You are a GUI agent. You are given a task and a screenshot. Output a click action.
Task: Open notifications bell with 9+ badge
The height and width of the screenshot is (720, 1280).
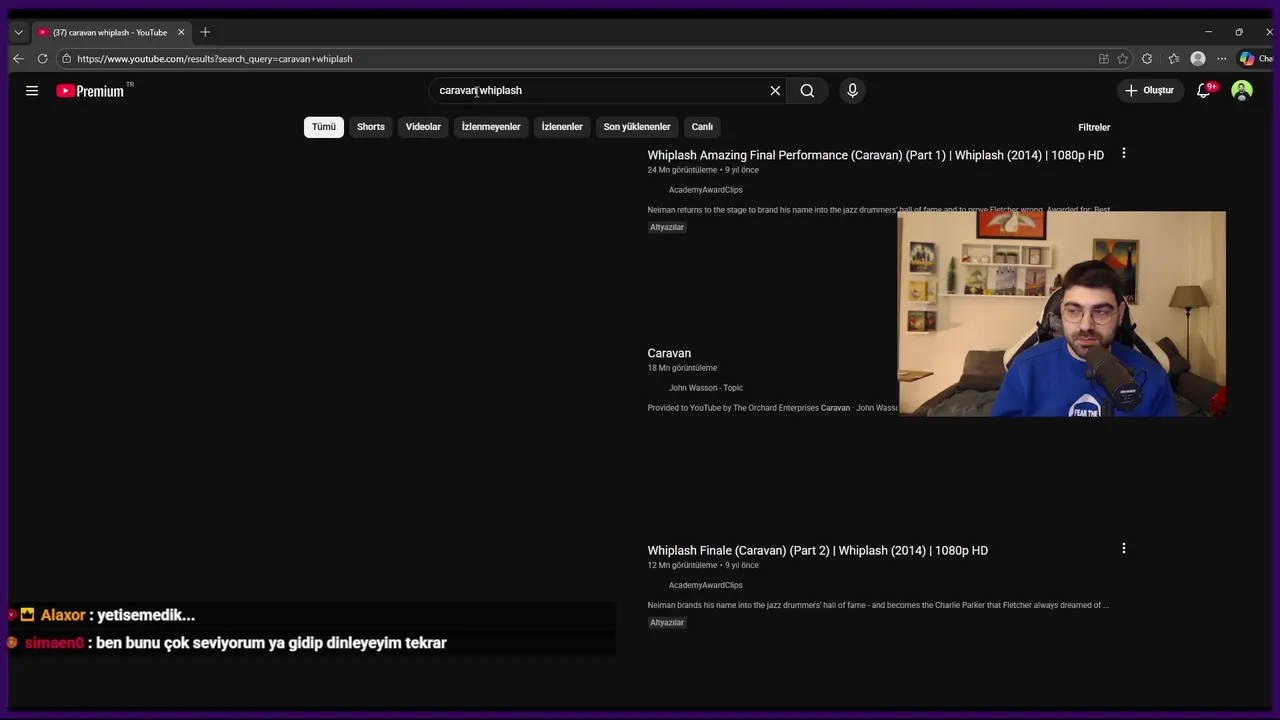pyautogui.click(x=1205, y=90)
